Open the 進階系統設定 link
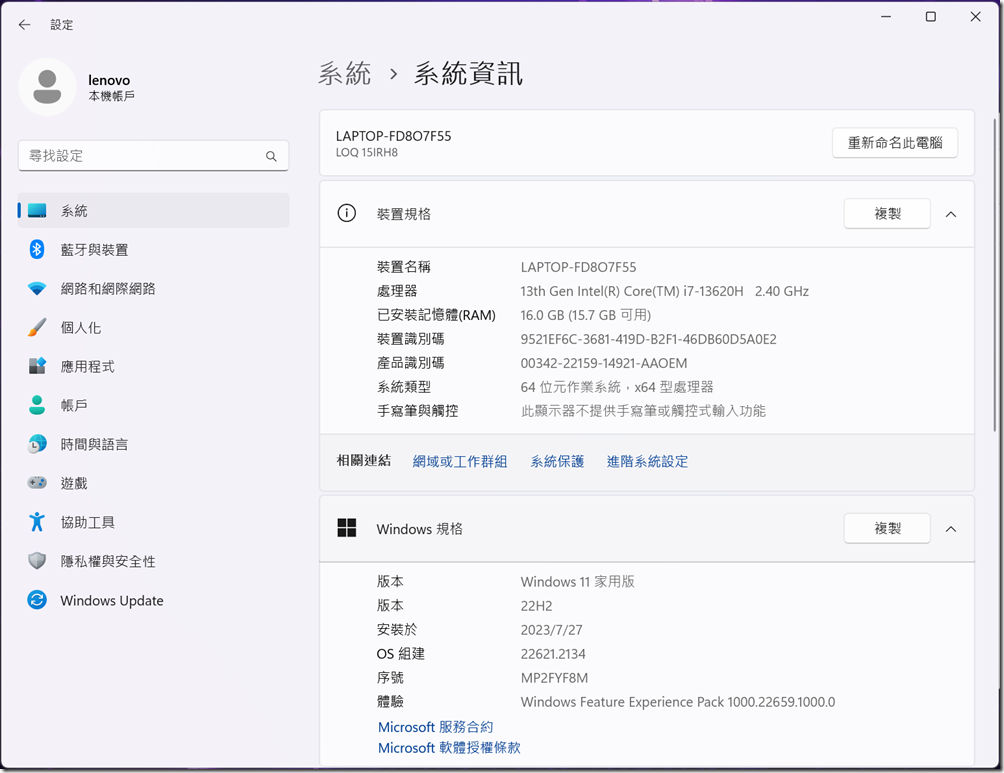The image size is (1004, 773). tap(647, 462)
